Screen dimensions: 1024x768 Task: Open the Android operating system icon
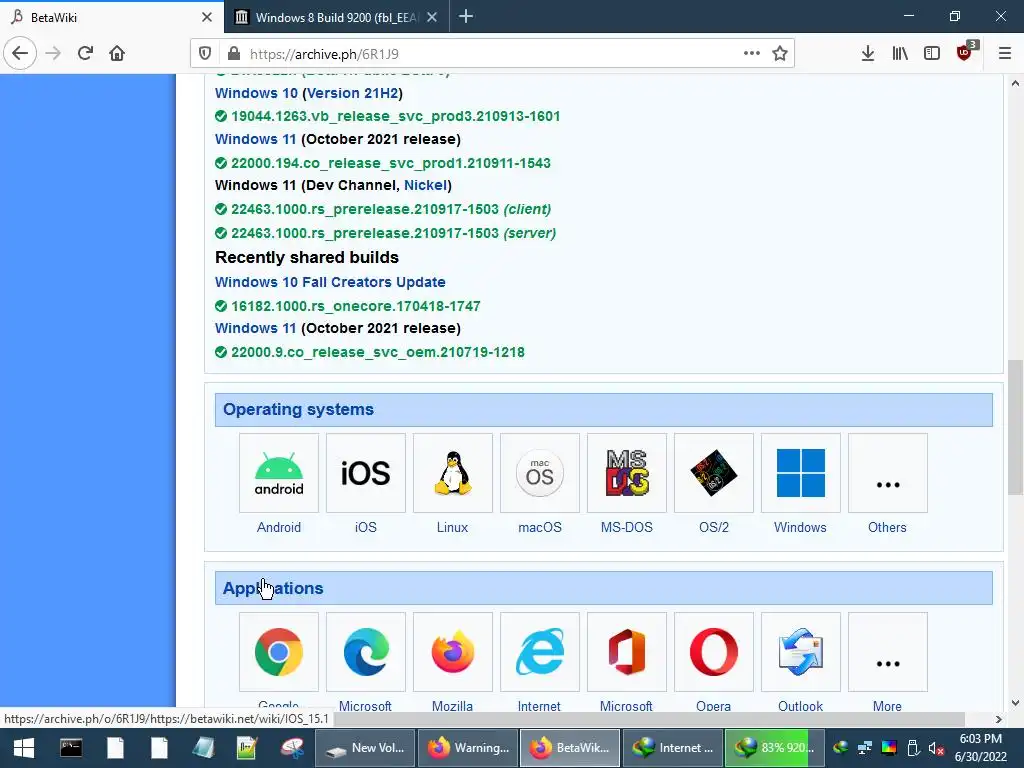point(279,473)
